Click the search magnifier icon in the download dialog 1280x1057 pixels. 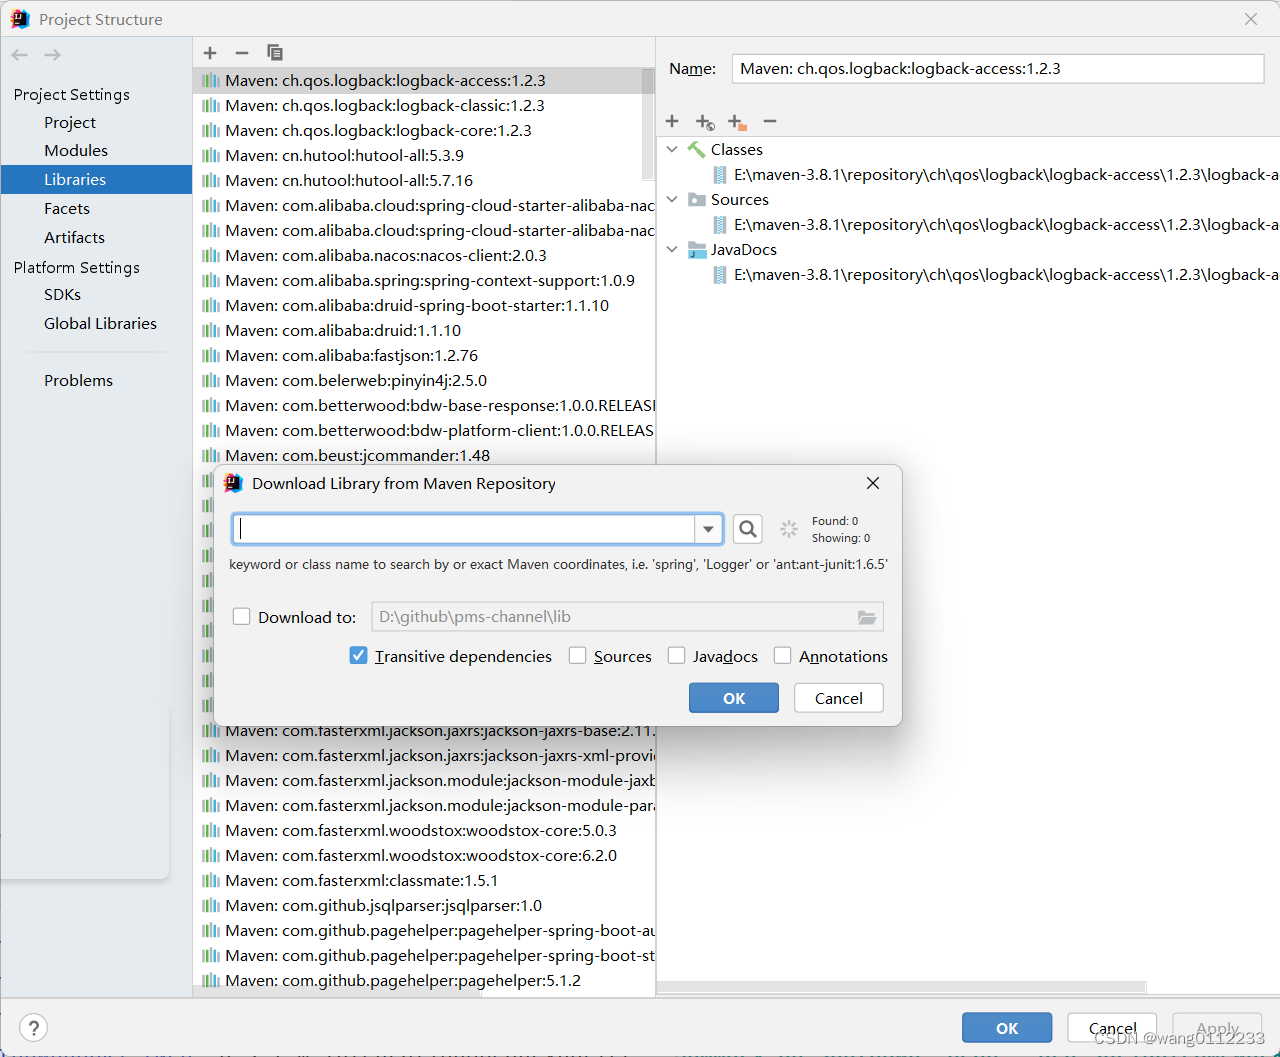(x=747, y=528)
